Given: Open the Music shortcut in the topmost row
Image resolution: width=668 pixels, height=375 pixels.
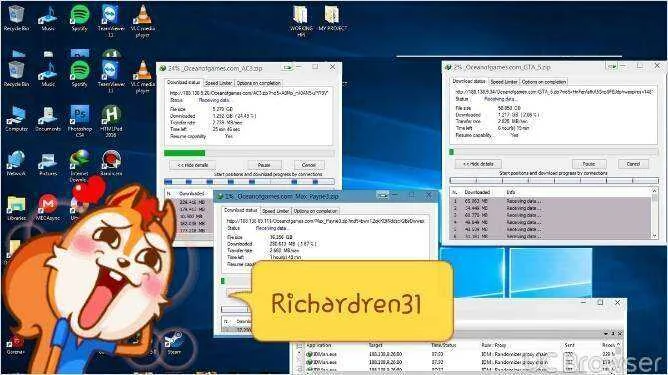Looking at the screenshot, I should pyautogui.click(x=48, y=18).
